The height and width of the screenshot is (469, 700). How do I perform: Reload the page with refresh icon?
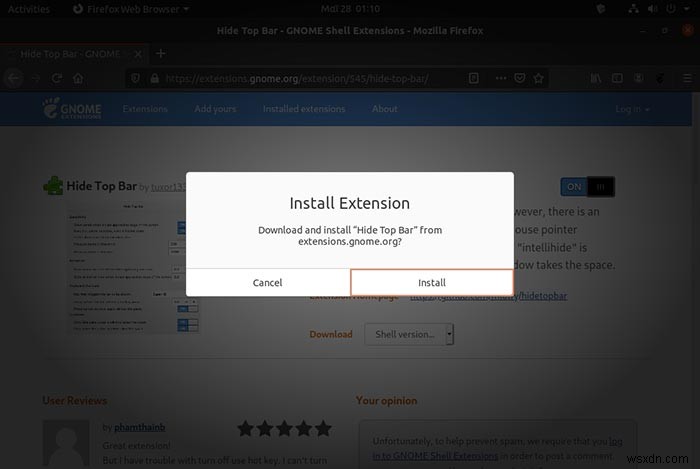[x=57, y=79]
